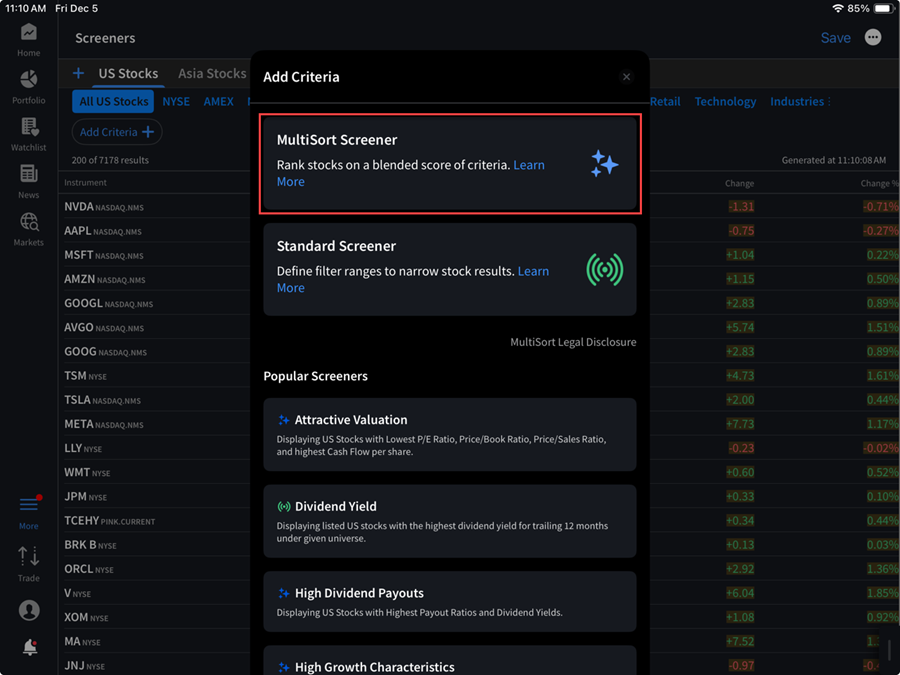Switch to the Asia Stocks tab
This screenshot has height=675, width=900.
pos(211,73)
